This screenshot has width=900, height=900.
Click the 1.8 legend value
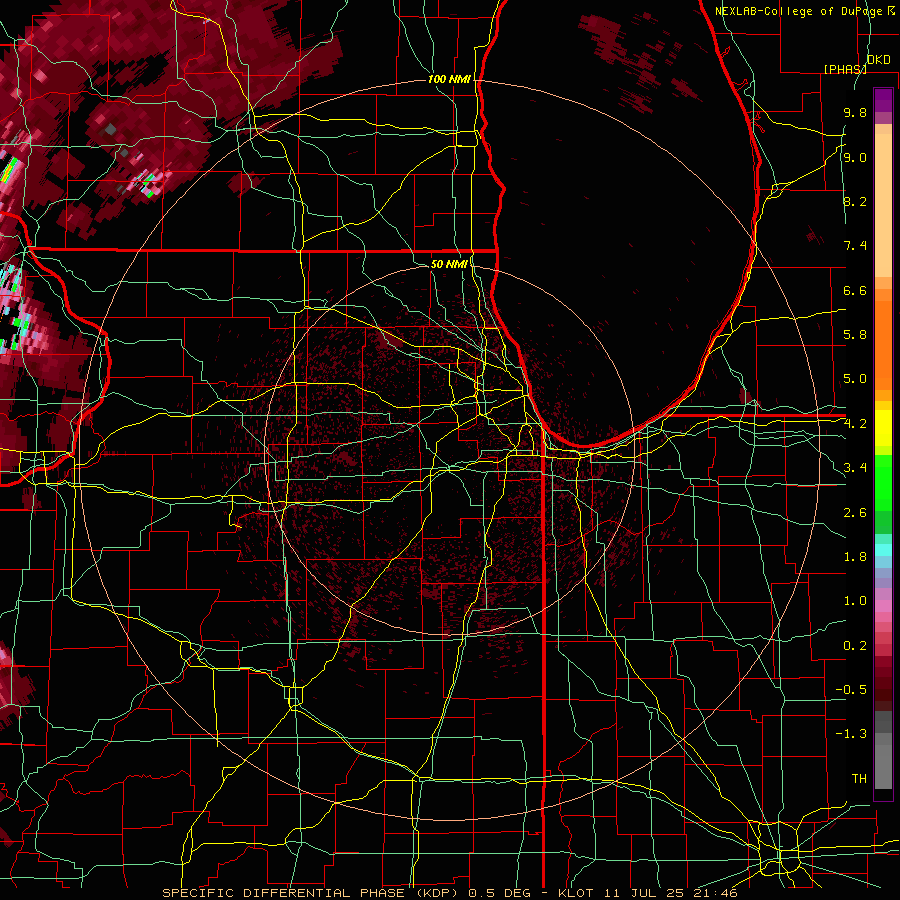coord(855,557)
